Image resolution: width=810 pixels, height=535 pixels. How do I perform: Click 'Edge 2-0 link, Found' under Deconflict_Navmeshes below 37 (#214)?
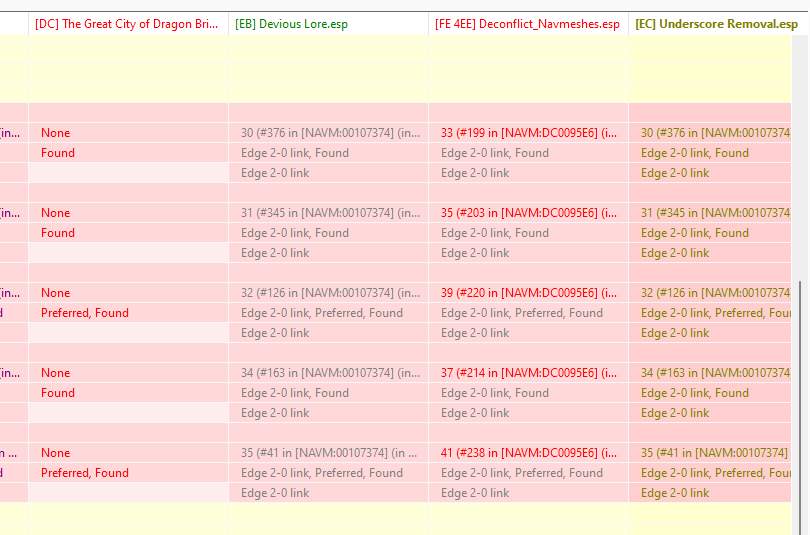pos(494,394)
